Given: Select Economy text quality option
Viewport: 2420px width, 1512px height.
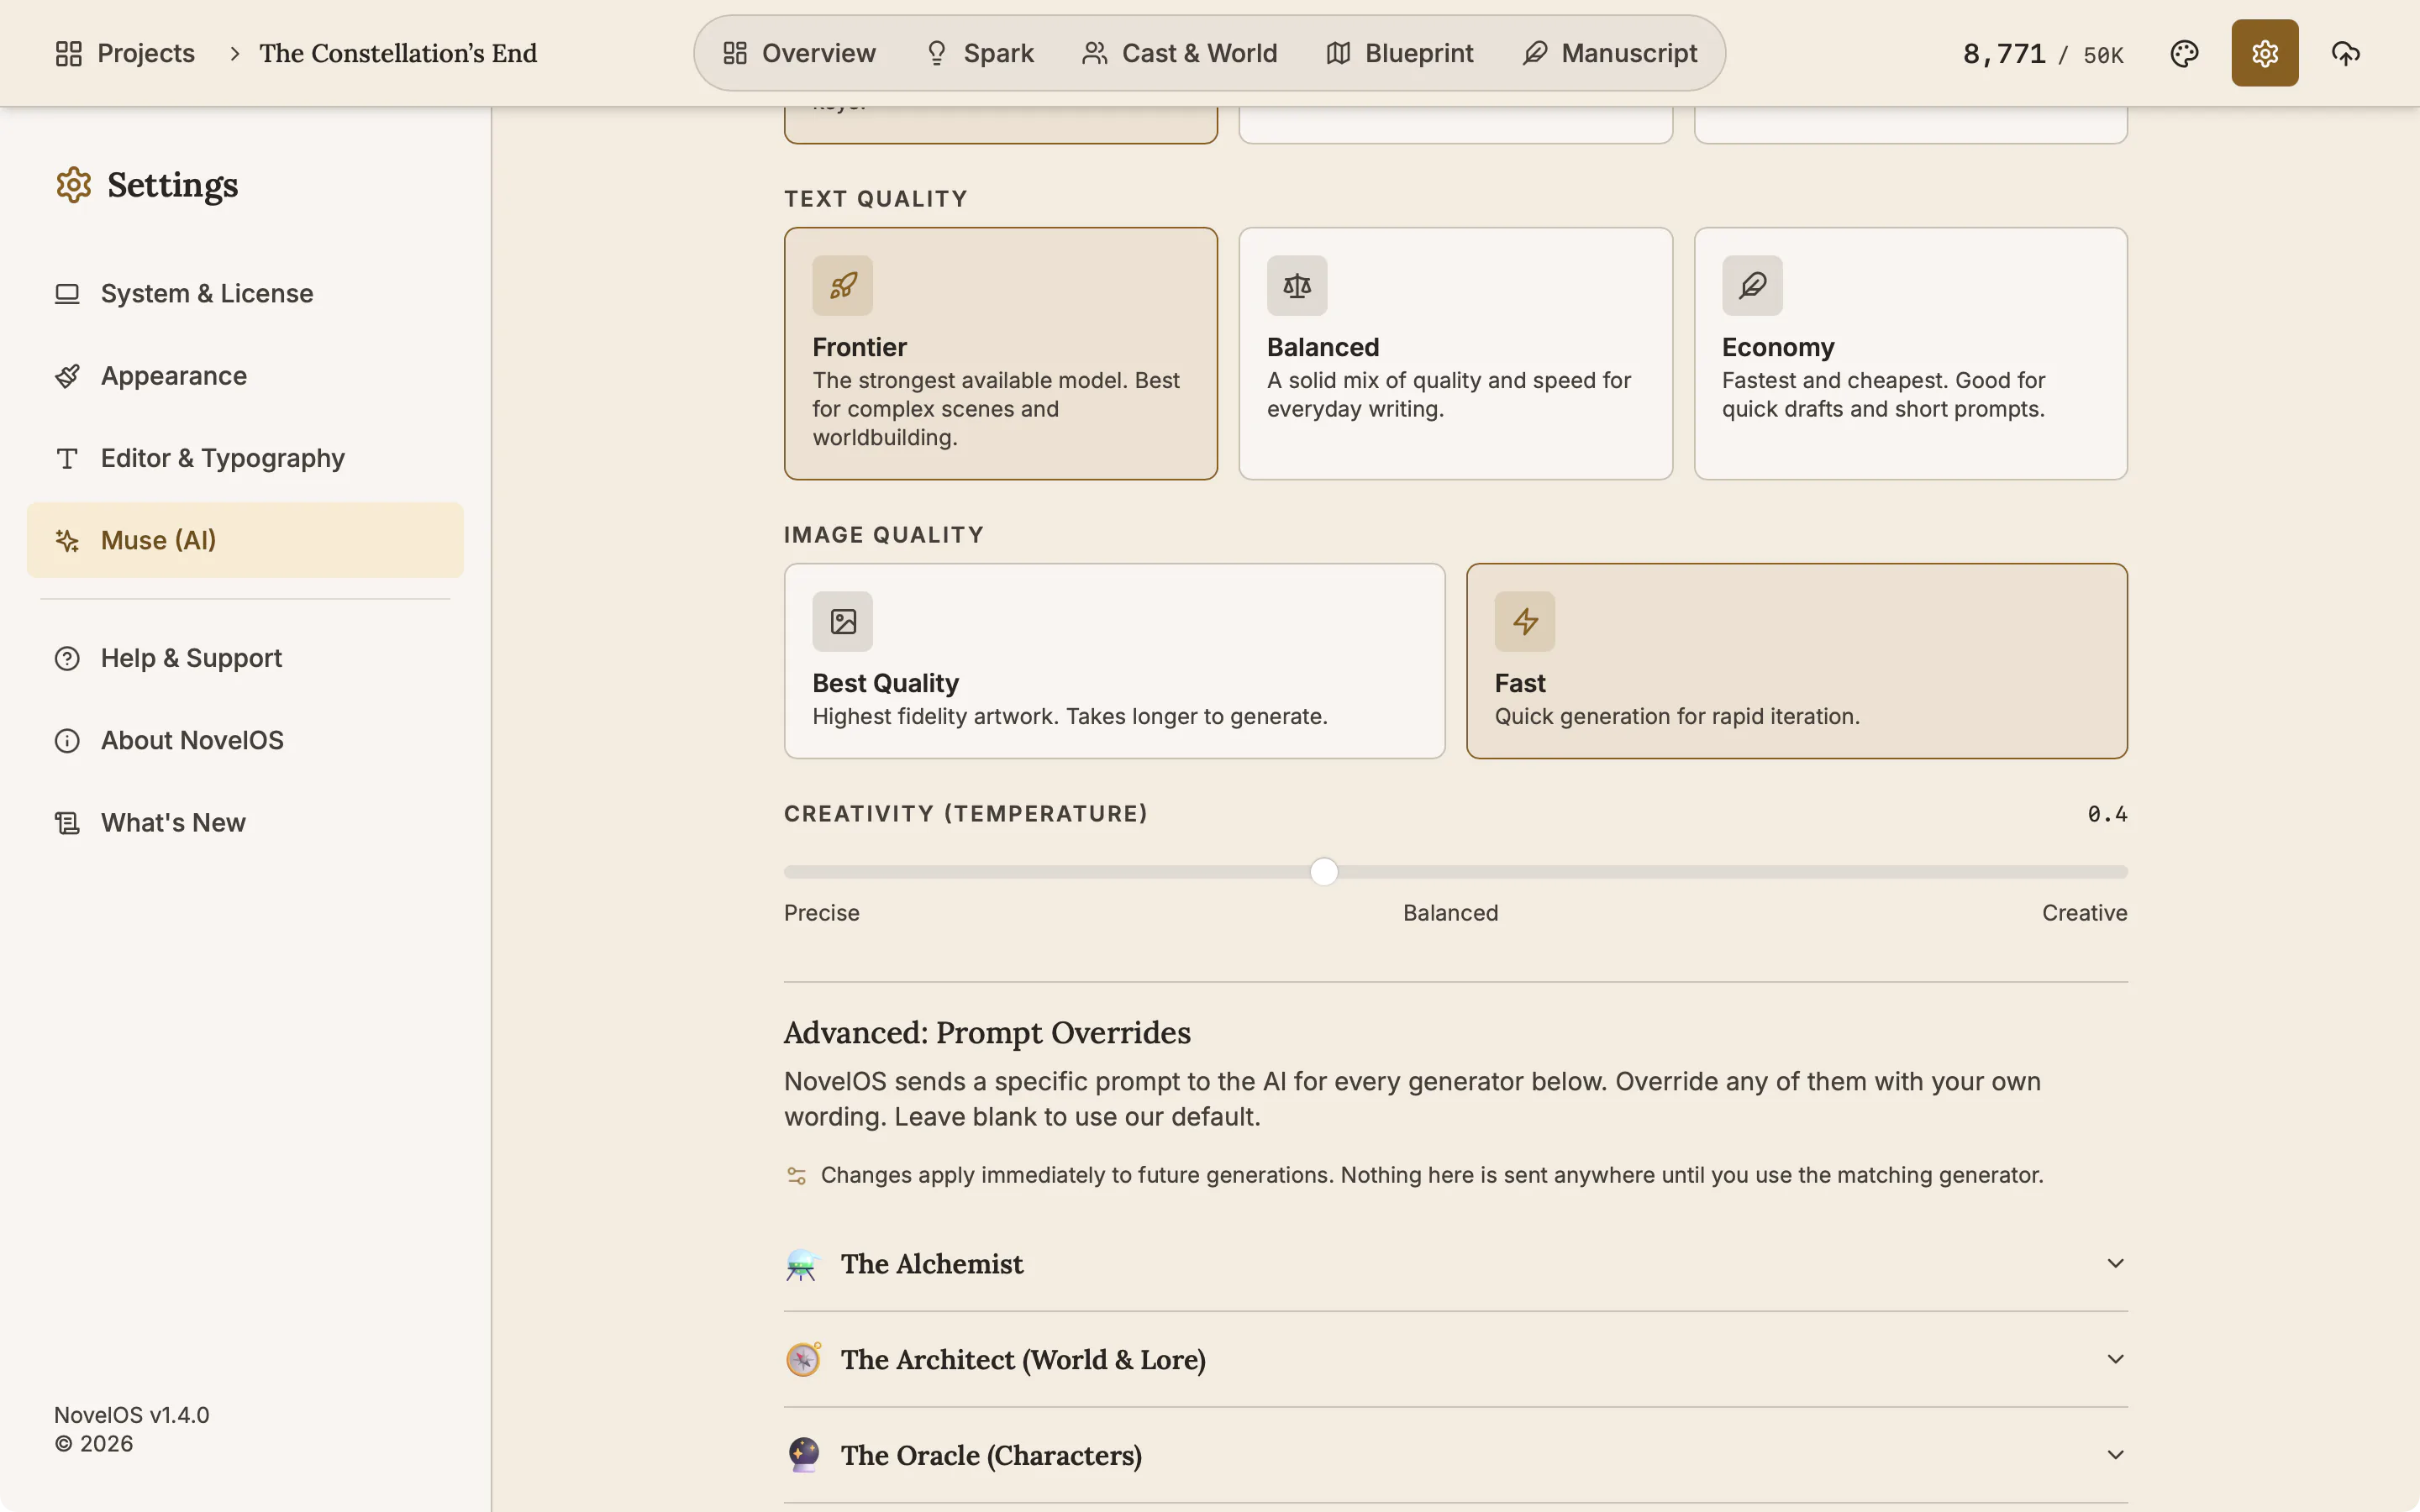Looking at the screenshot, I should coord(1910,353).
